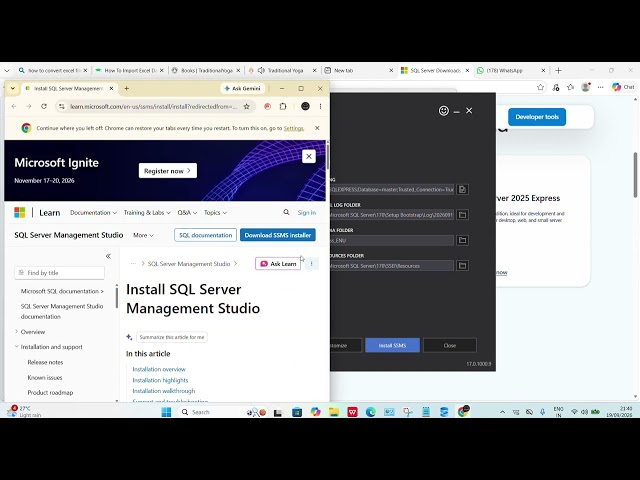
Task: Click Download SSMS installer button
Action: (278, 235)
